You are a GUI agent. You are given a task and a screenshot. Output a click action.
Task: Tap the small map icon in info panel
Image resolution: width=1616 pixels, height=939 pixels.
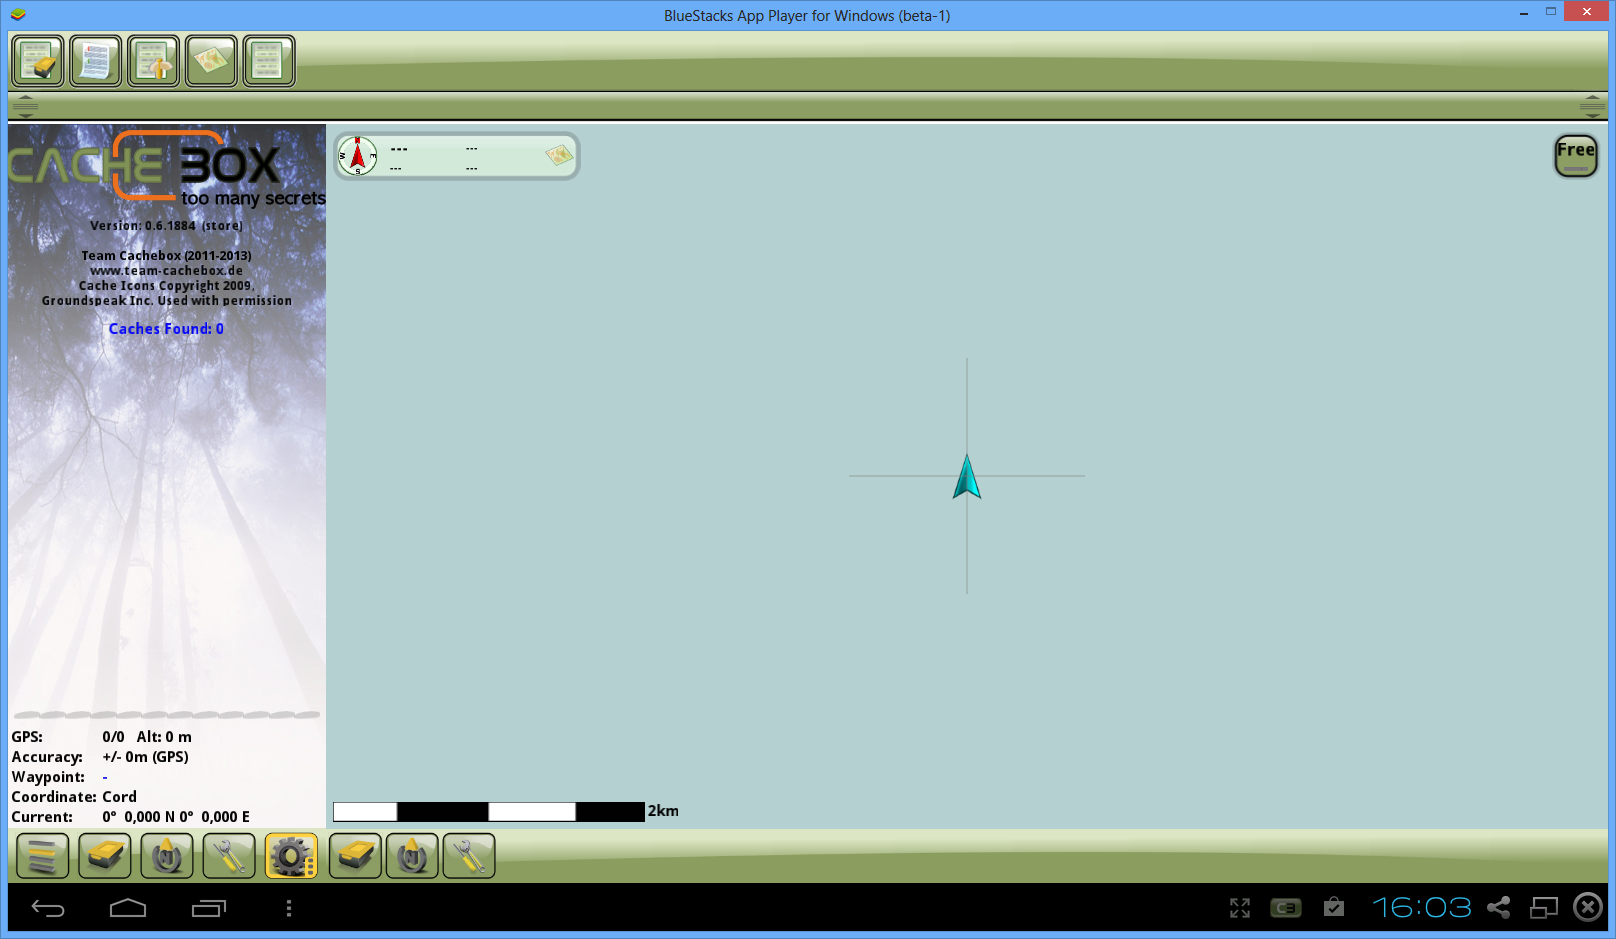pyautogui.click(x=559, y=155)
